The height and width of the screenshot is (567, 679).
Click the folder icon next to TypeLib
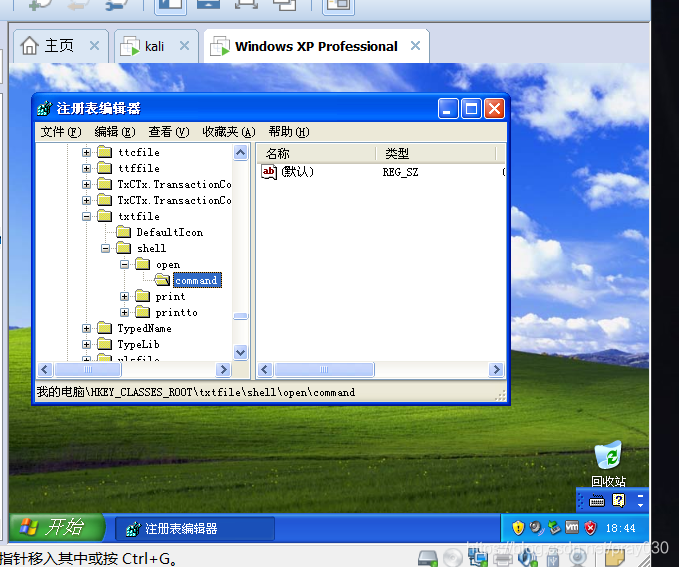[104, 344]
